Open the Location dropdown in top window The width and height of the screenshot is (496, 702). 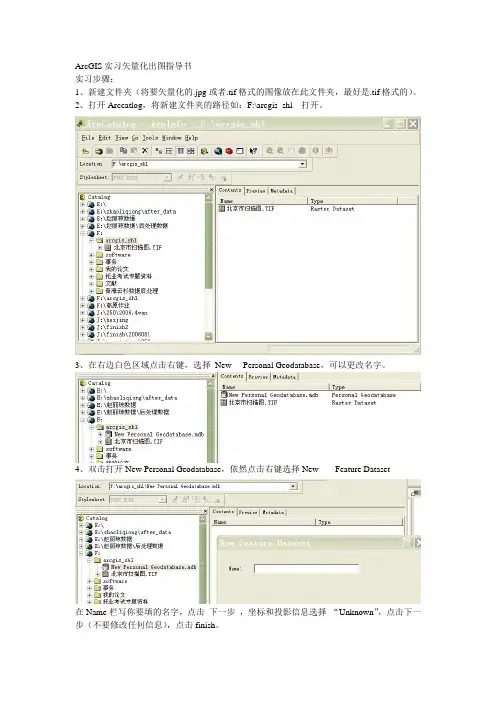pos(303,164)
